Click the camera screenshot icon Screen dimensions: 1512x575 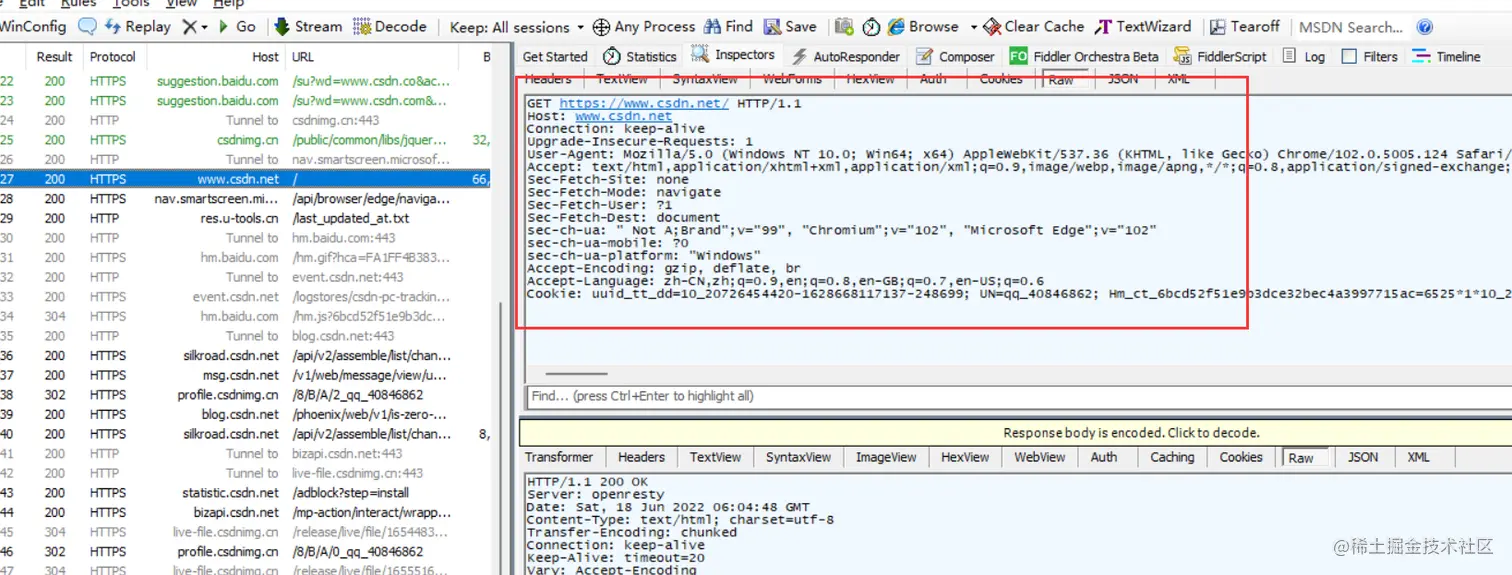845,27
